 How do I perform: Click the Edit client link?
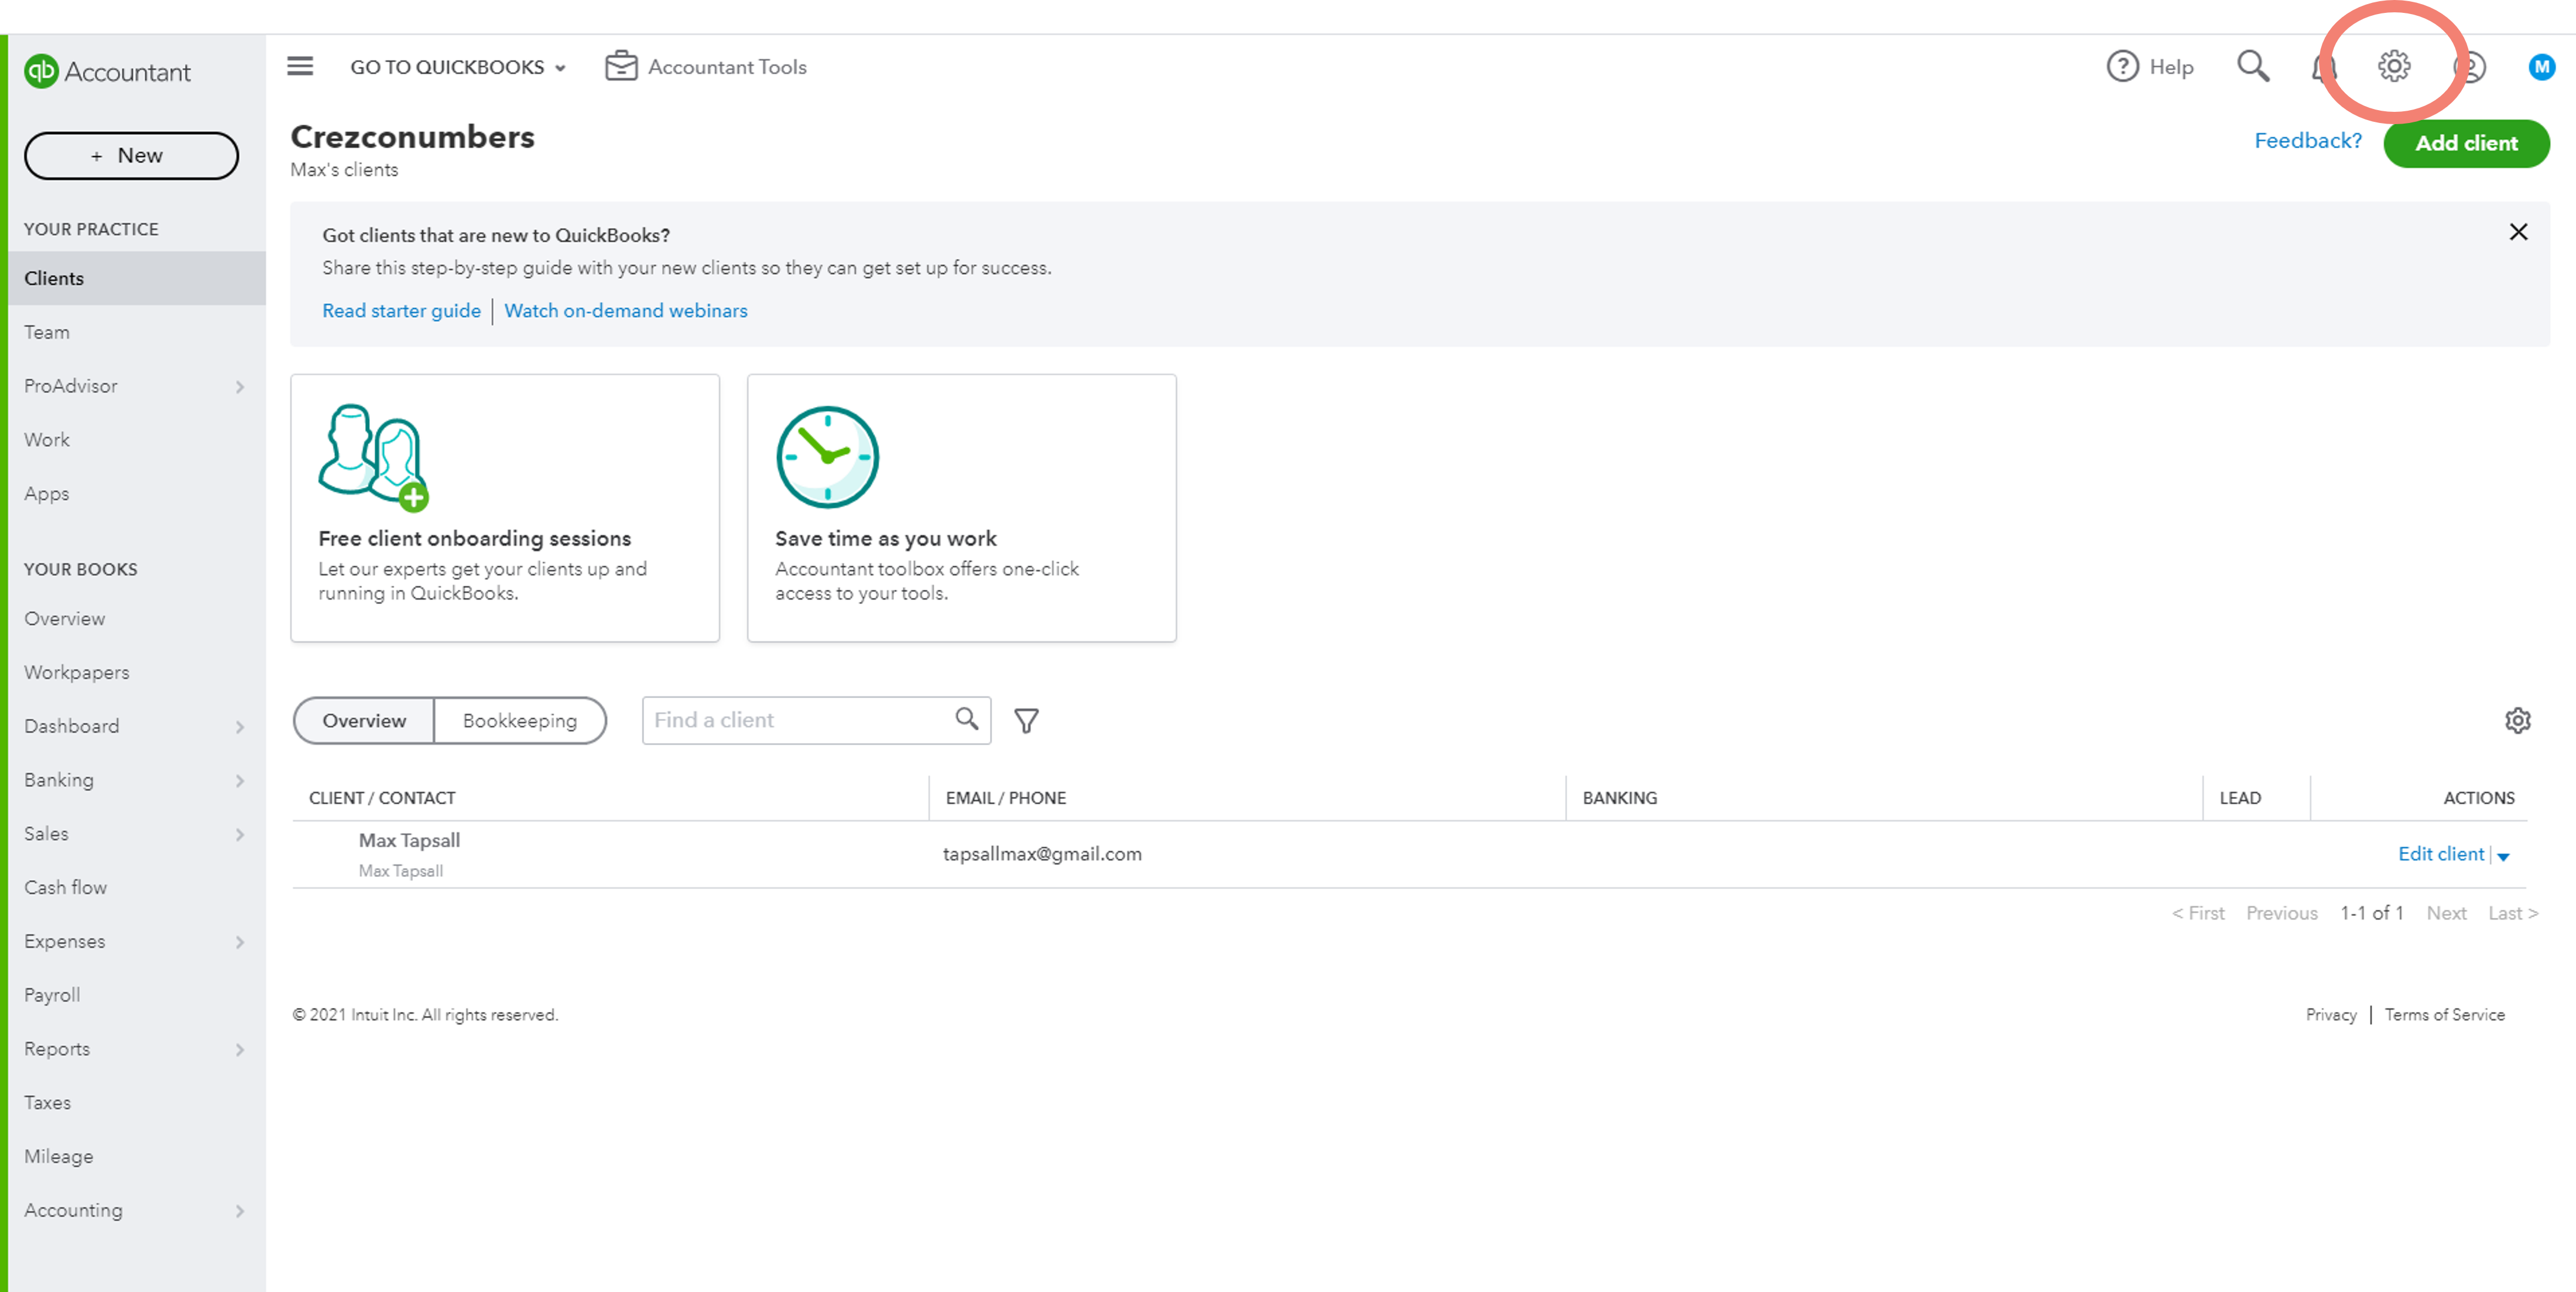coord(2441,854)
